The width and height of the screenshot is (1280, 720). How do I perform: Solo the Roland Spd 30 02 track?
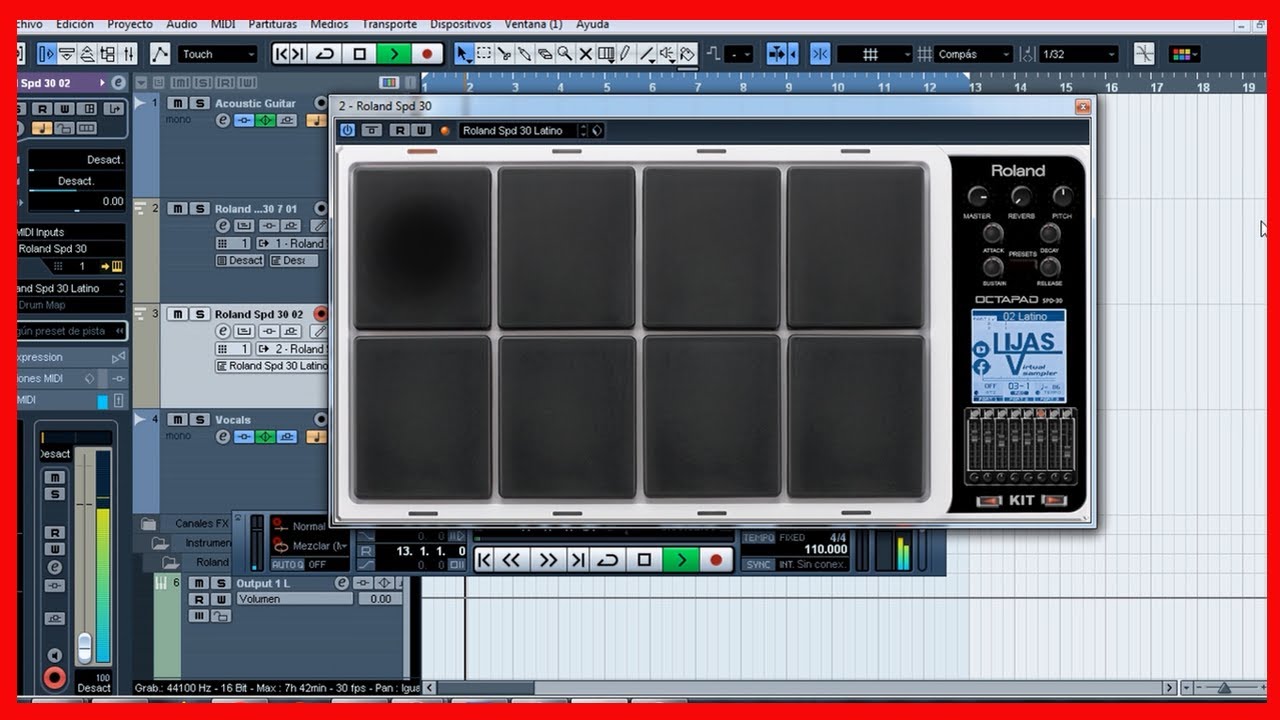click(x=200, y=314)
